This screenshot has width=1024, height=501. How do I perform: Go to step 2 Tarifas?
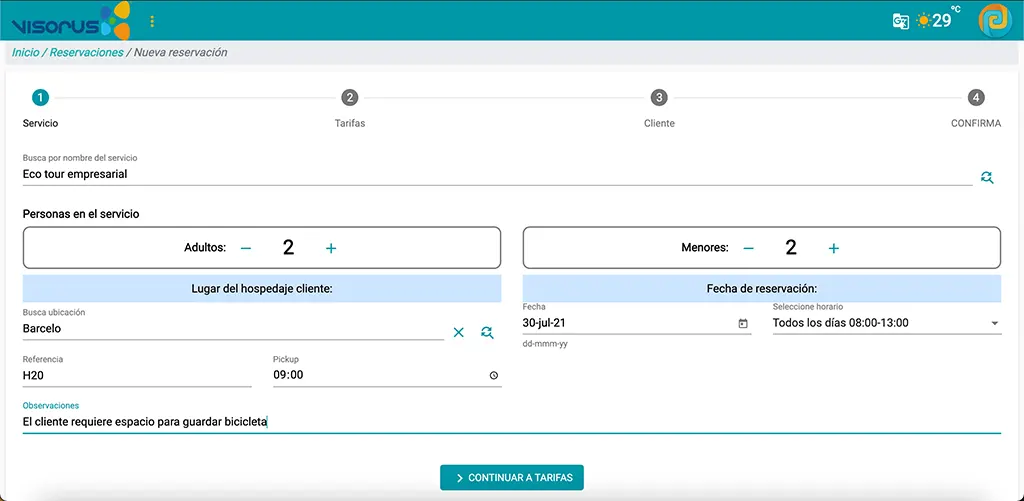pos(349,98)
